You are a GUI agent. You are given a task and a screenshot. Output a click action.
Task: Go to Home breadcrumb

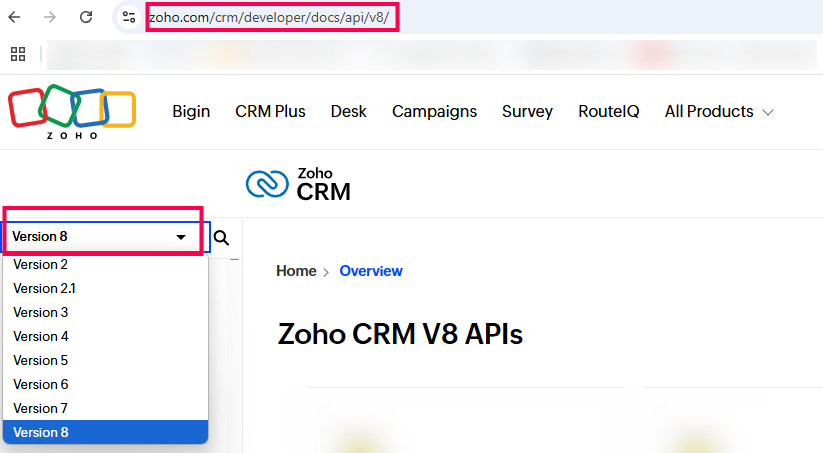click(296, 271)
